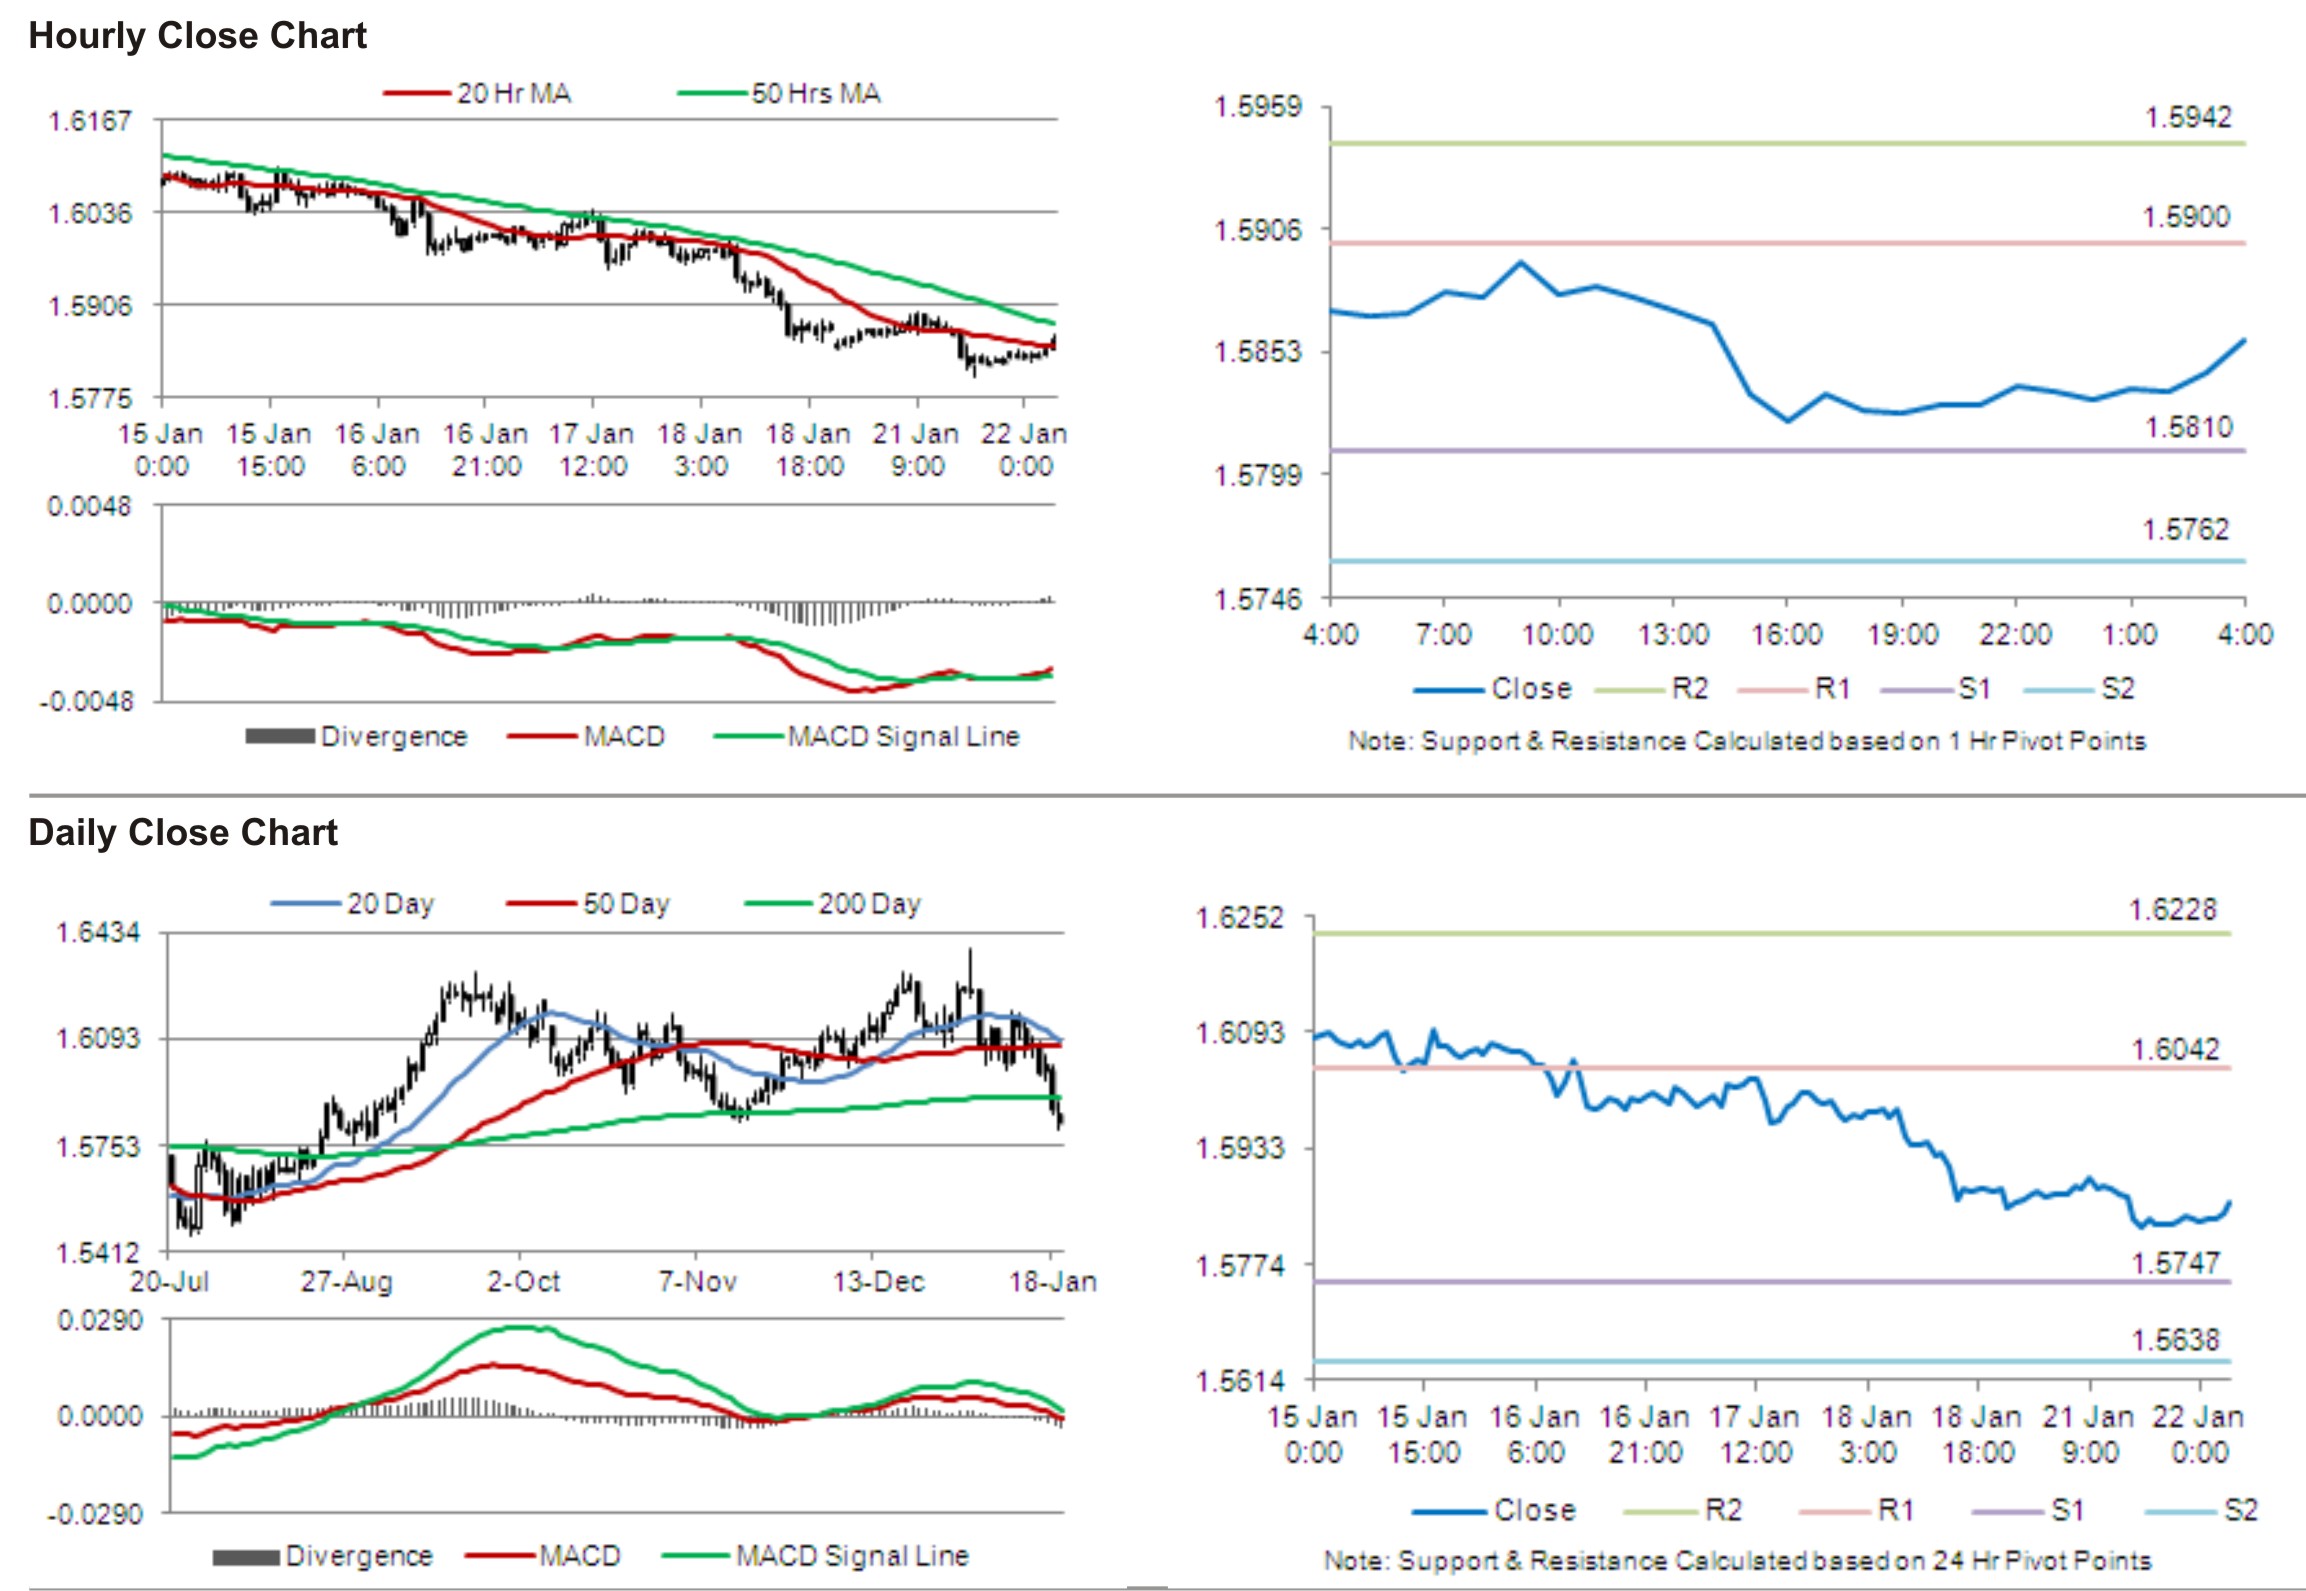The width and height of the screenshot is (2306, 1591).
Task: Click the 1.5747 S1 level label
Action: [x=2175, y=1263]
